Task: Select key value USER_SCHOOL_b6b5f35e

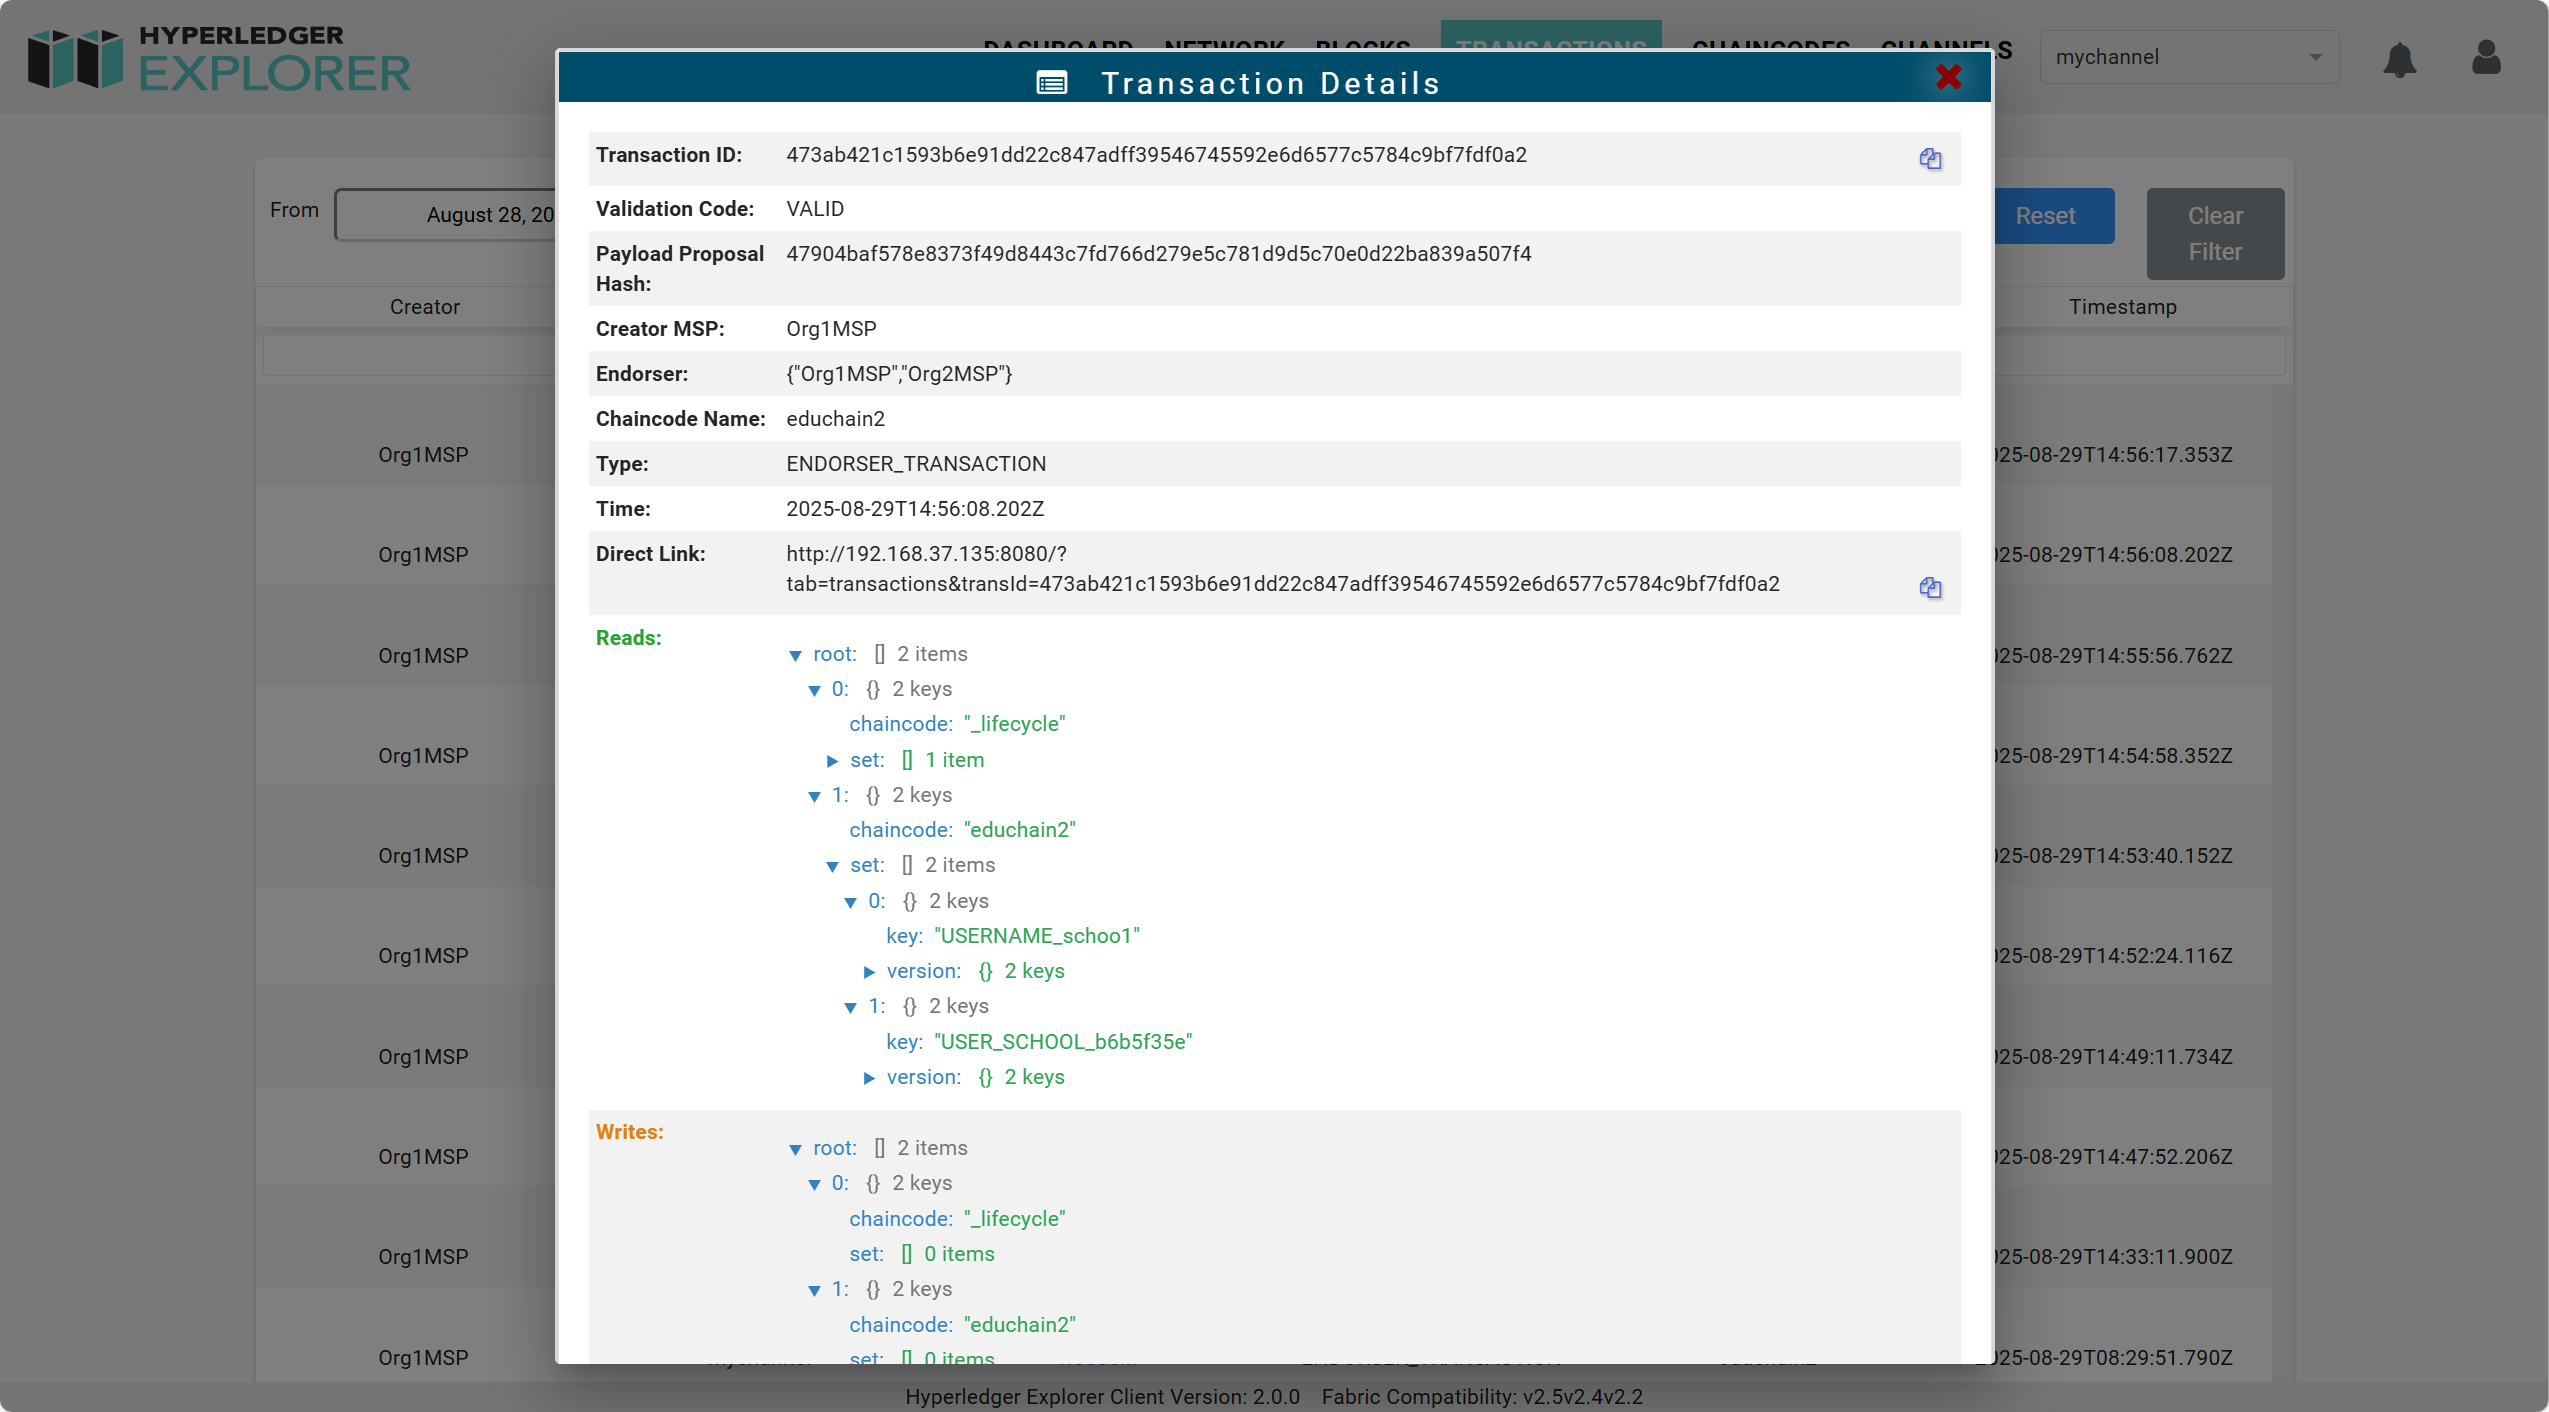Action: [x=1063, y=1042]
